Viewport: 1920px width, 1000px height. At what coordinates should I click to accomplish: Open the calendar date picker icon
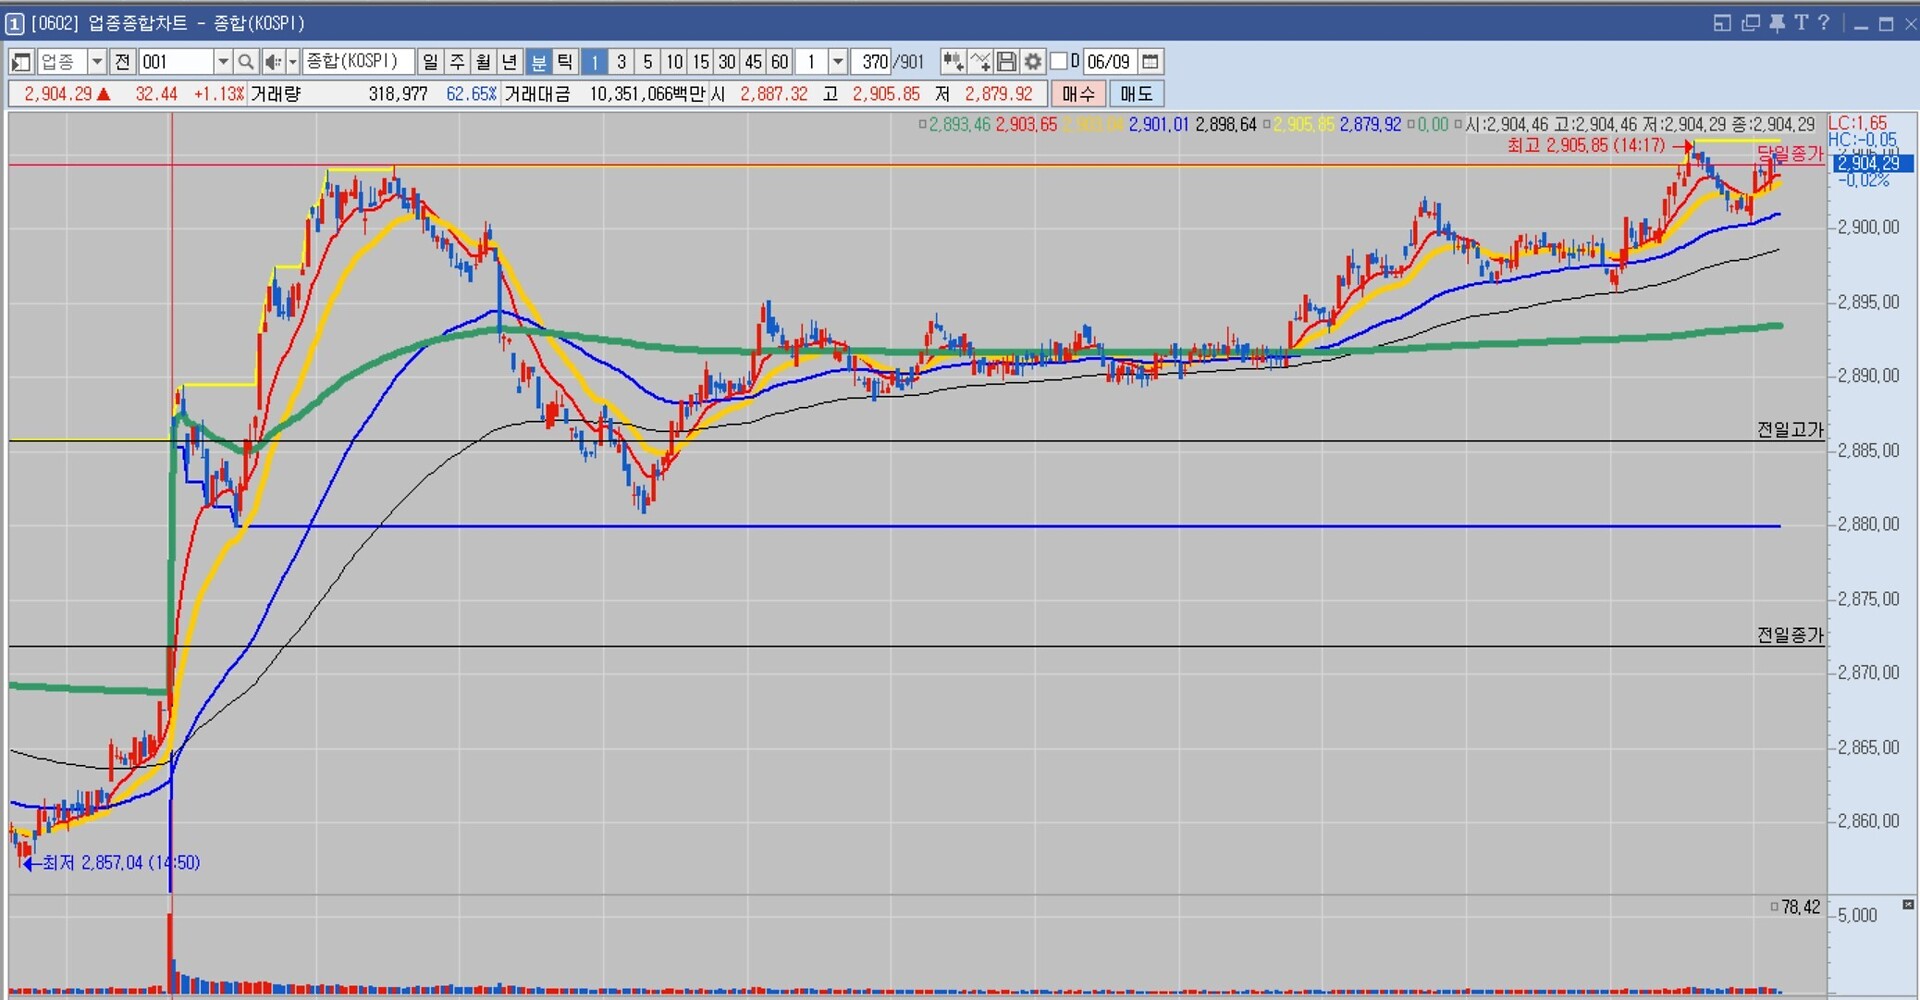1151,62
